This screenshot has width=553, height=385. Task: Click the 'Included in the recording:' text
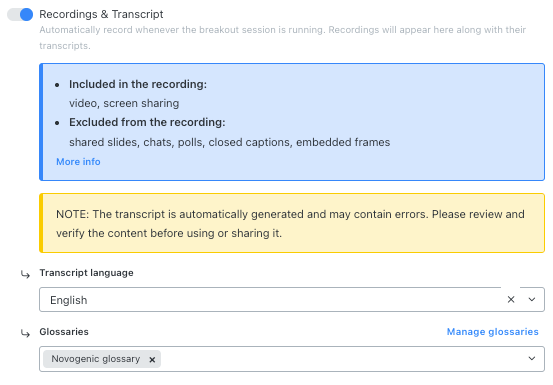pyautogui.click(x=138, y=84)
